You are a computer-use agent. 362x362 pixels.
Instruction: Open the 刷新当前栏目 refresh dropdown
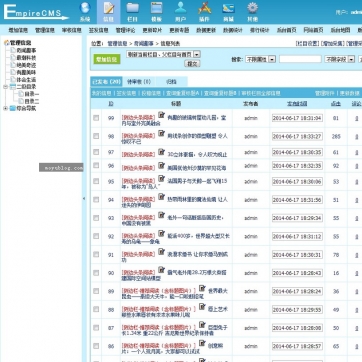(163, 54)
